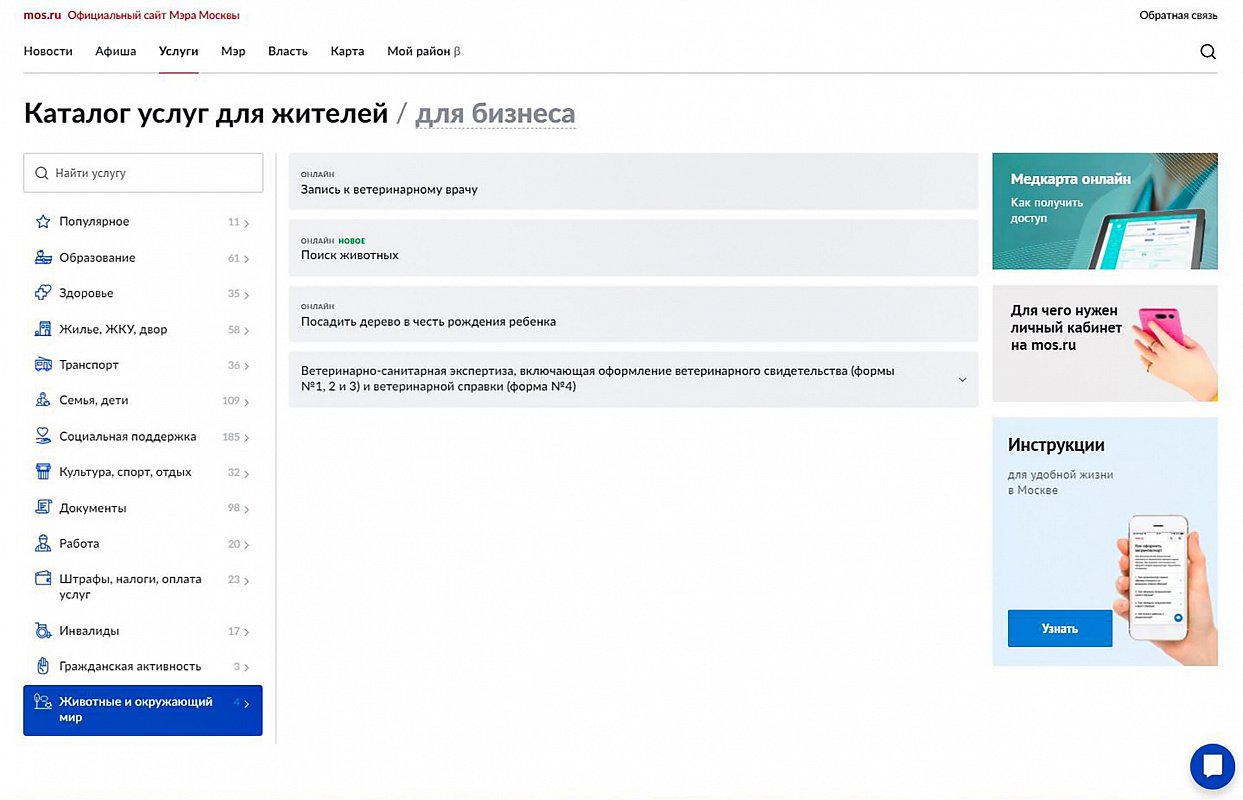
Task: Click the search magnifier icon in header
Action: [1207, 52]
